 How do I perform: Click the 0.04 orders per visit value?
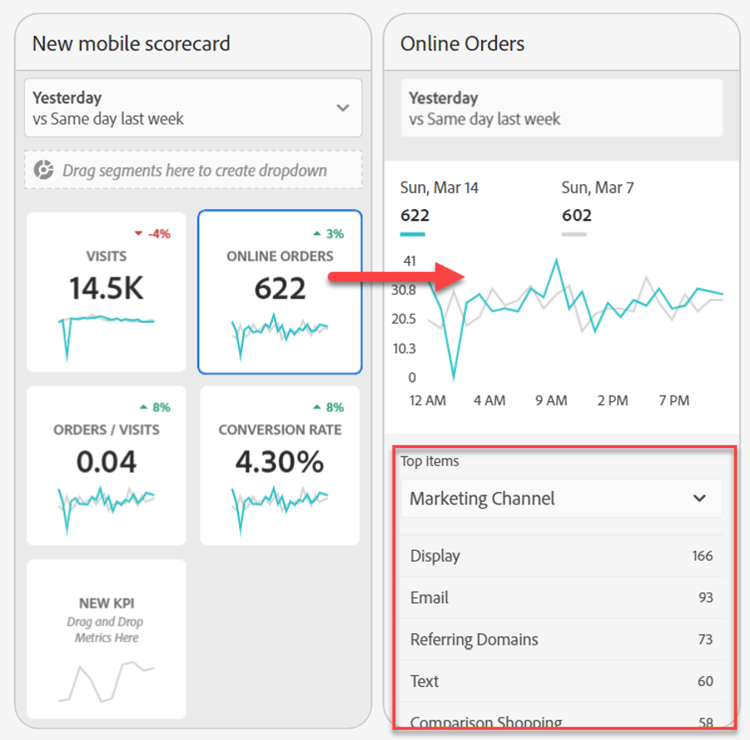106,462
